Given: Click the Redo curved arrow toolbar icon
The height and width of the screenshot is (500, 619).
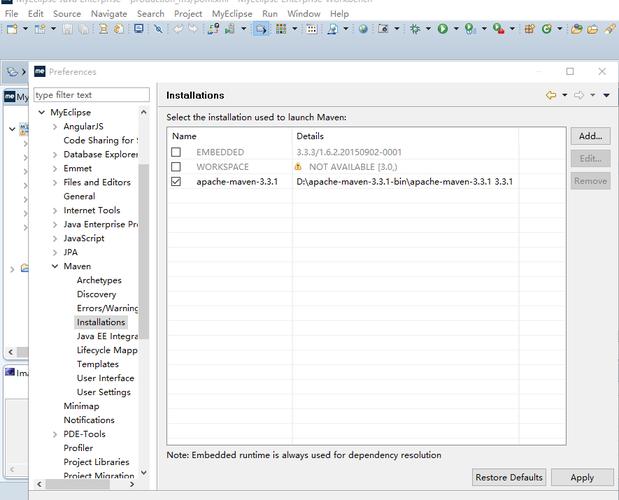Looking at the screenshot, I should pos(193,28).
